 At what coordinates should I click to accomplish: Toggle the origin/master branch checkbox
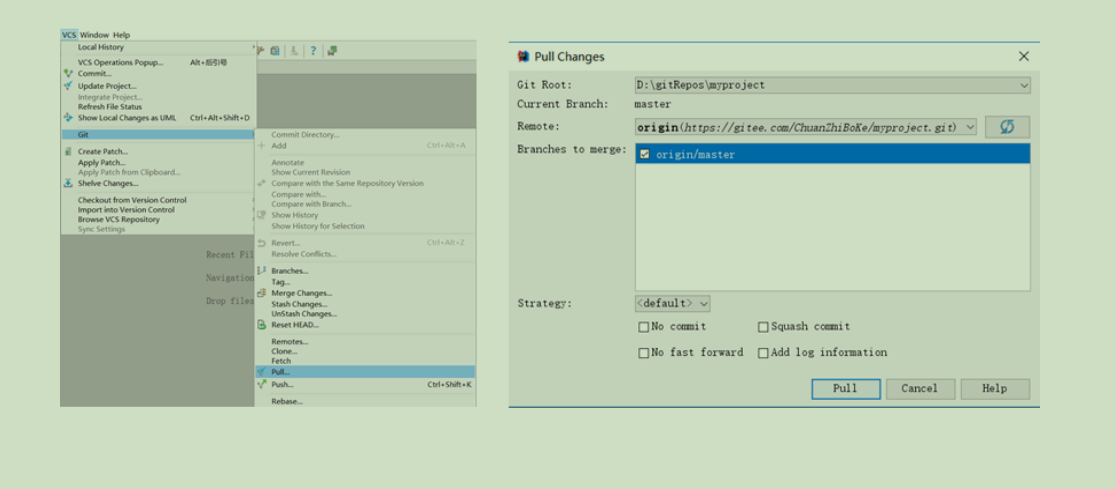[645, 154]
